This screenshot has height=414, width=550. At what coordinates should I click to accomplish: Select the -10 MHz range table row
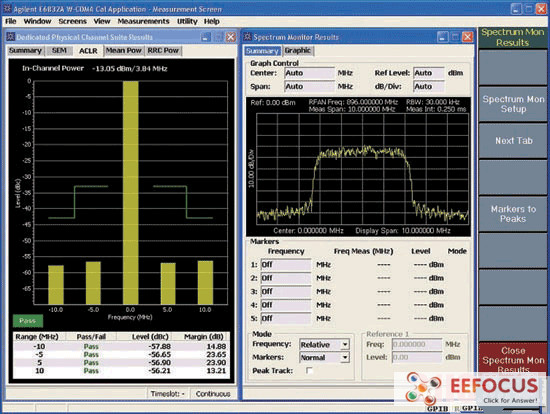point(121,347)
